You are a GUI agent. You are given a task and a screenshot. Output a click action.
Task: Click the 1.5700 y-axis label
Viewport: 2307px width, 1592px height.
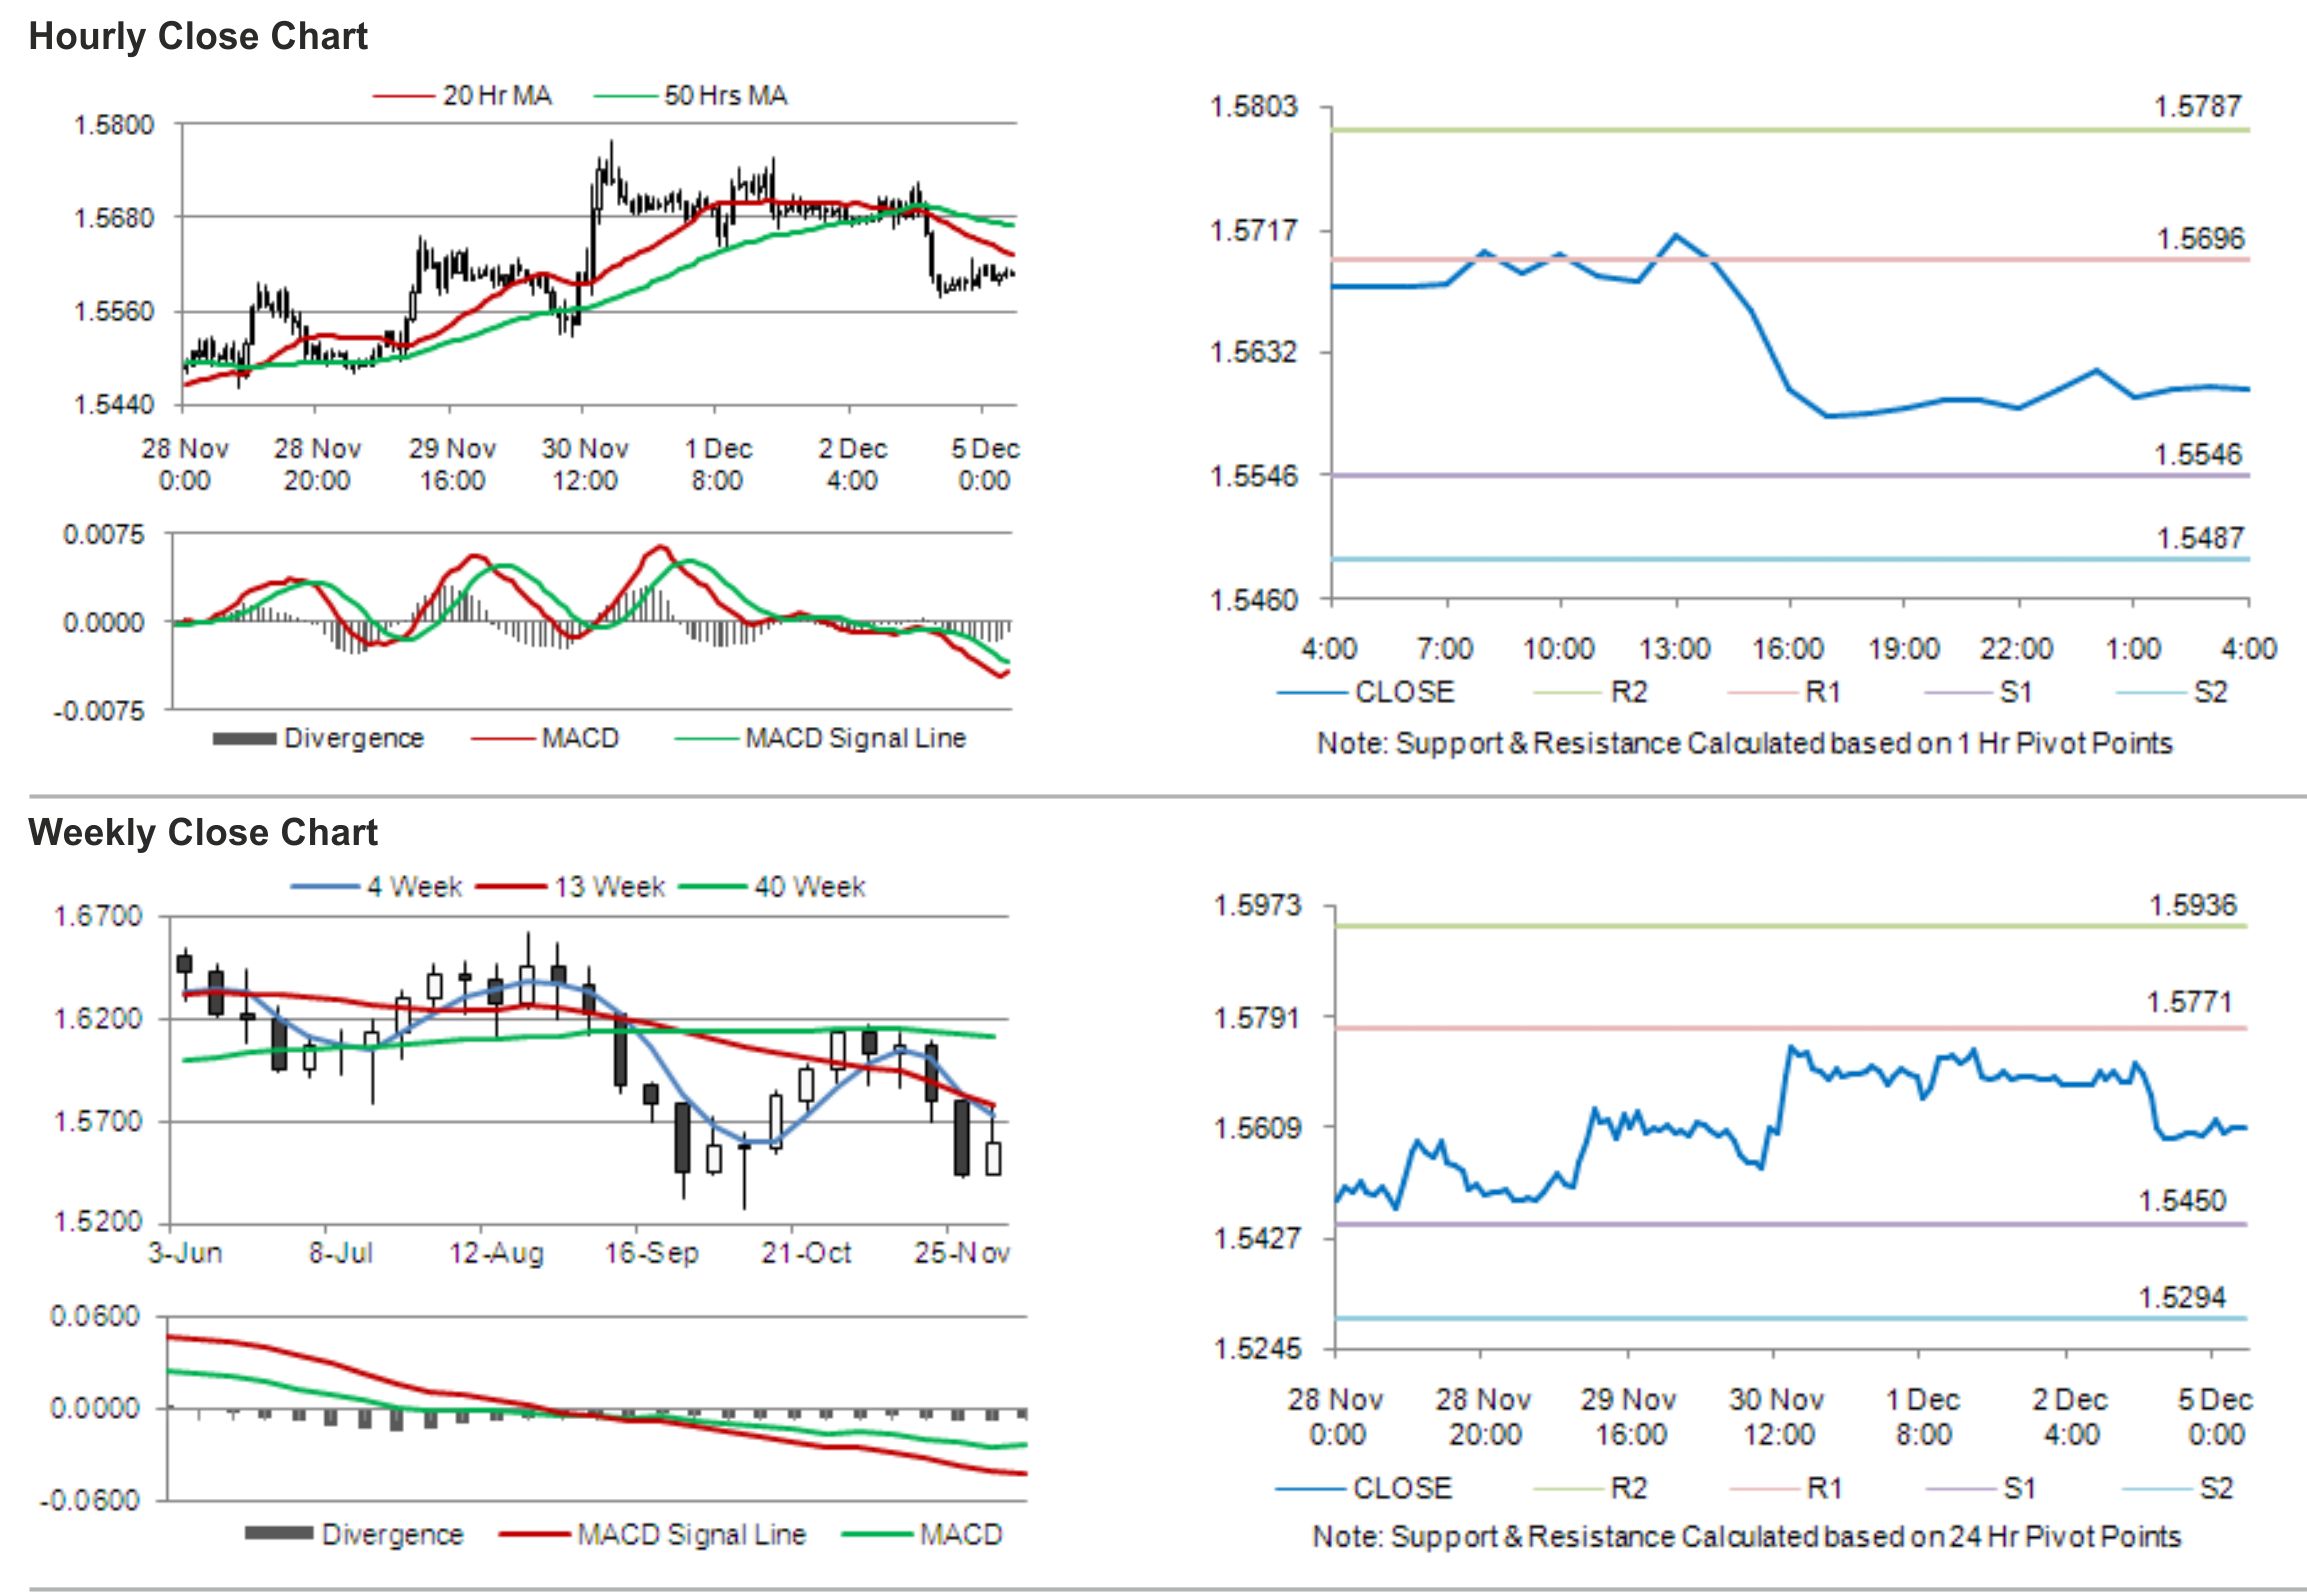98,1121
